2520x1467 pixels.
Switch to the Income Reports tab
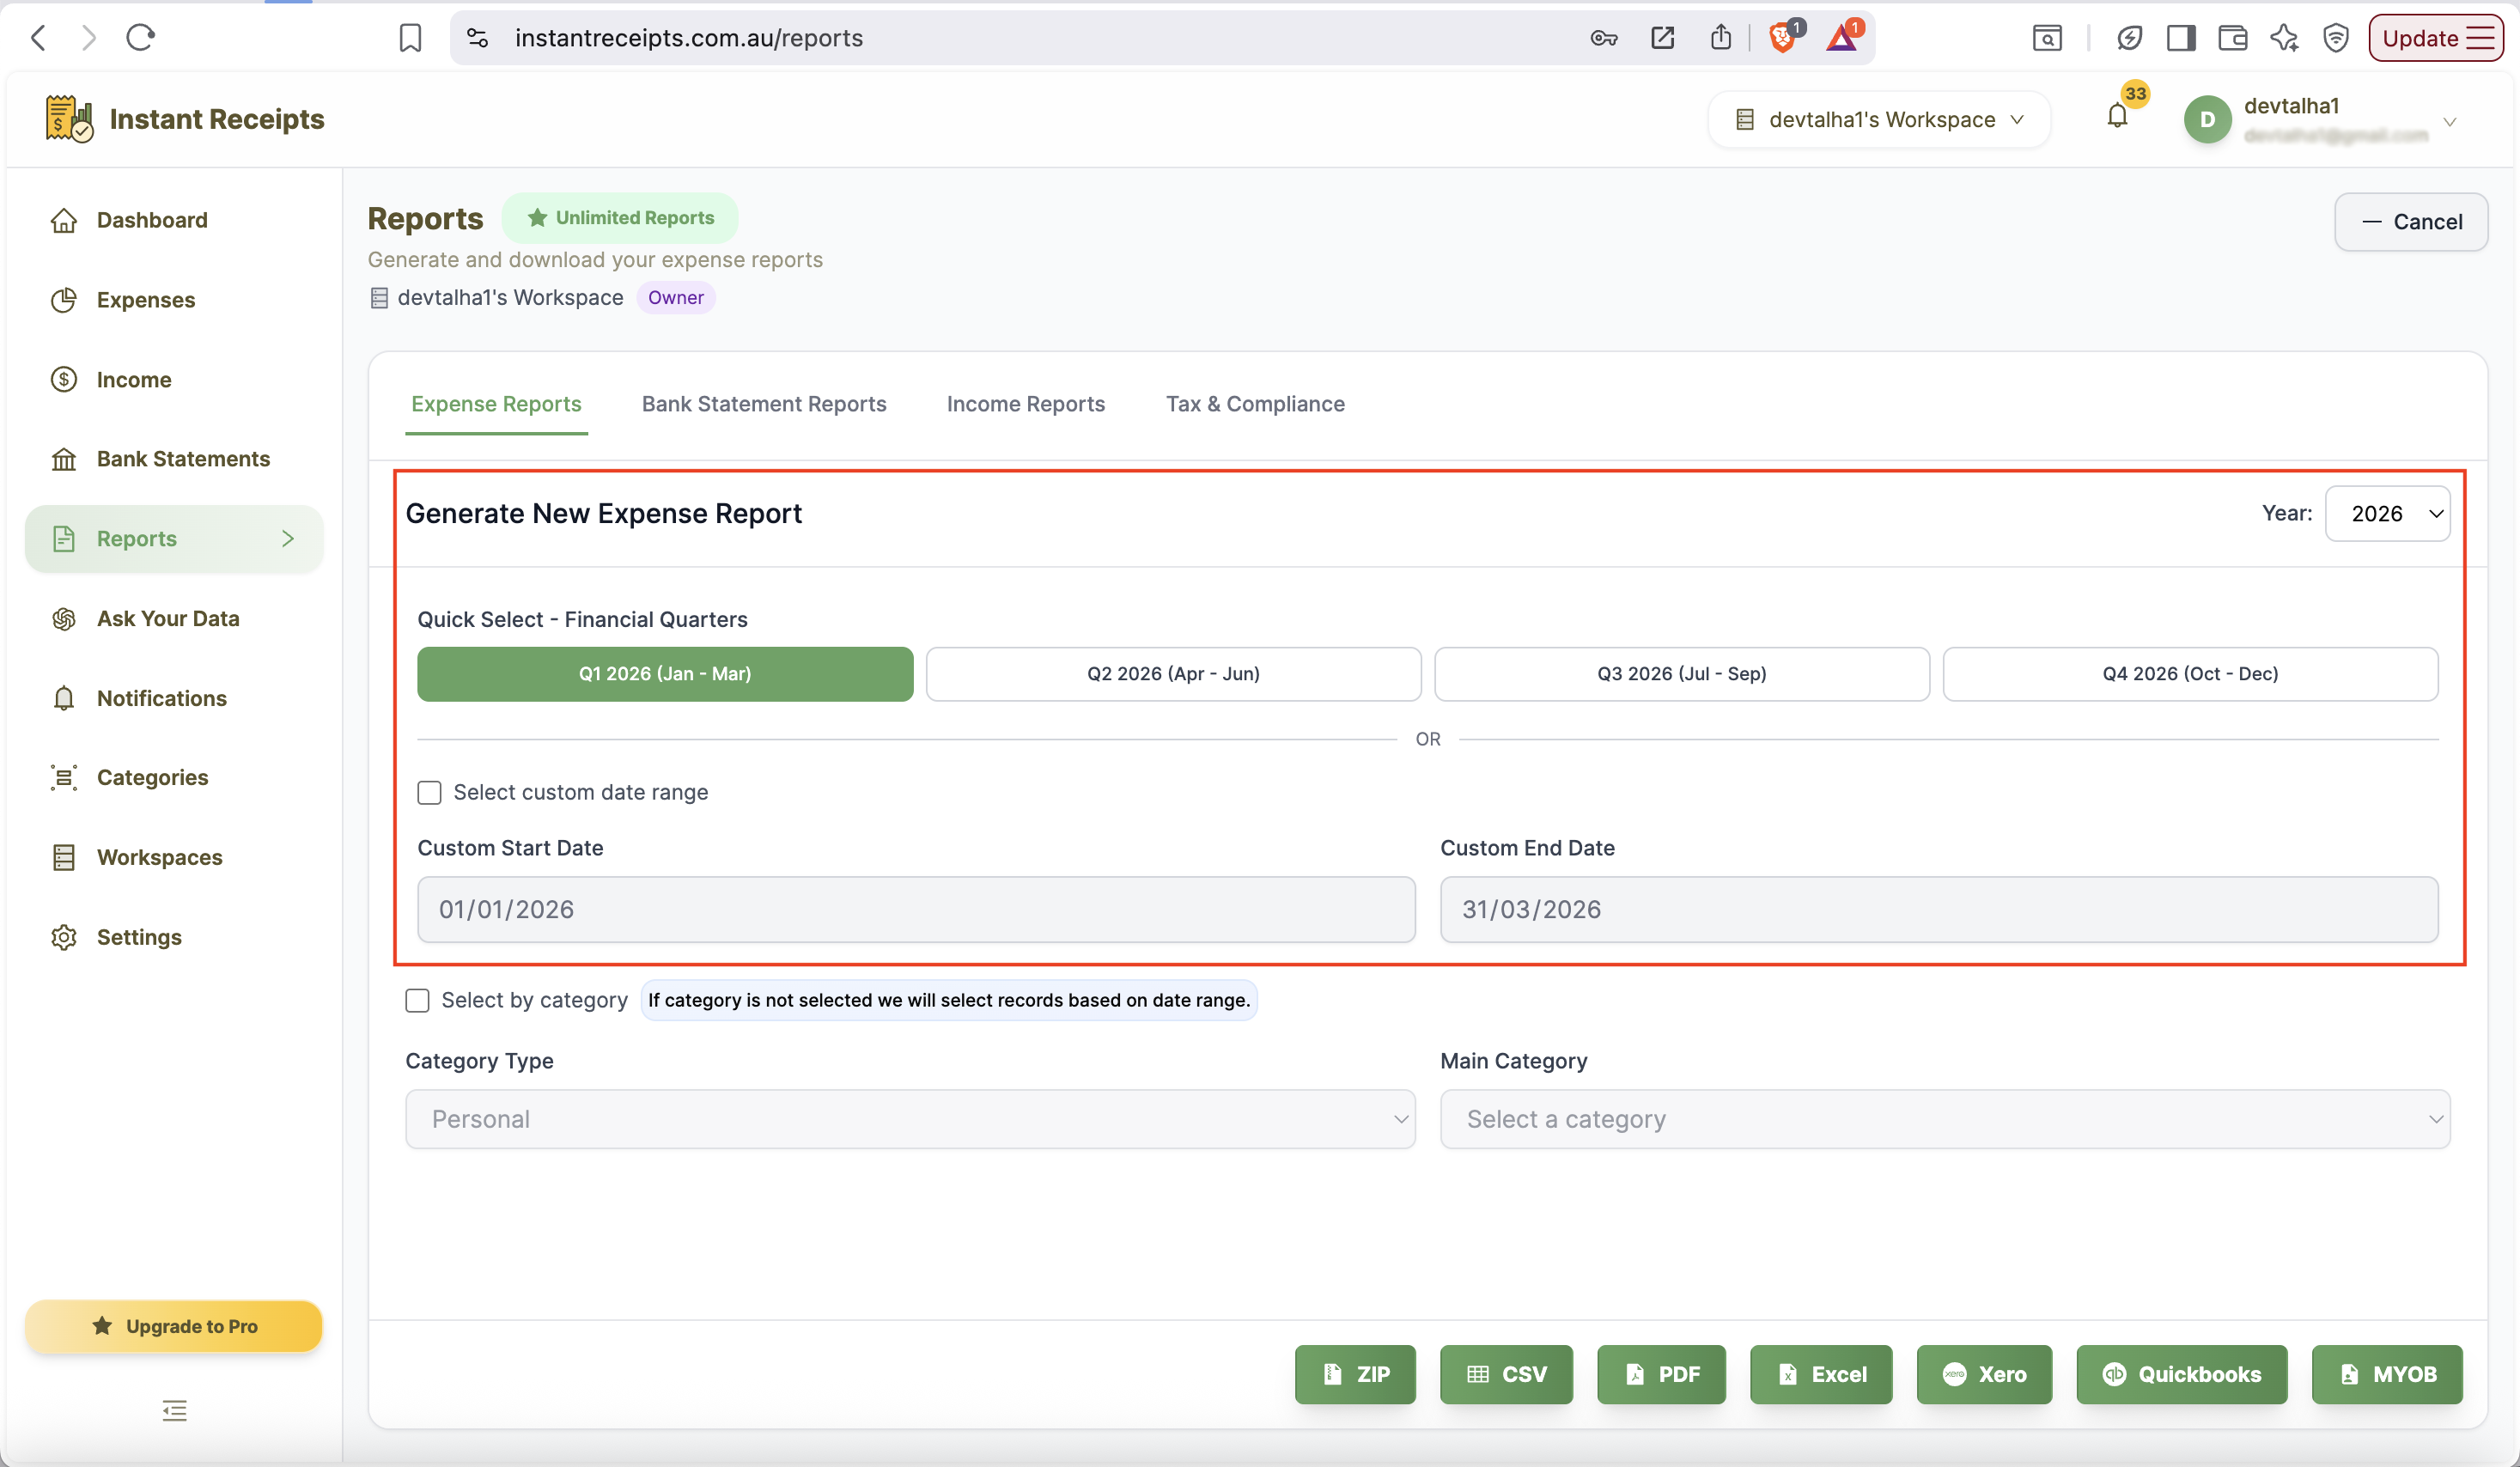1026,404
